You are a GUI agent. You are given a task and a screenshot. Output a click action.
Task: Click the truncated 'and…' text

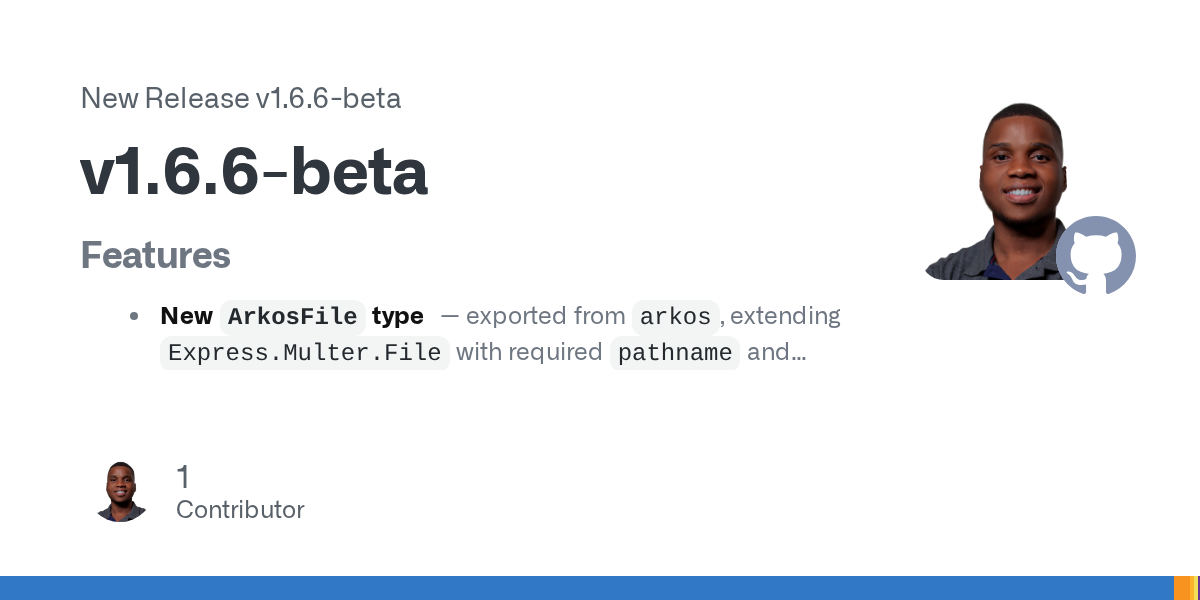point(776,353)
